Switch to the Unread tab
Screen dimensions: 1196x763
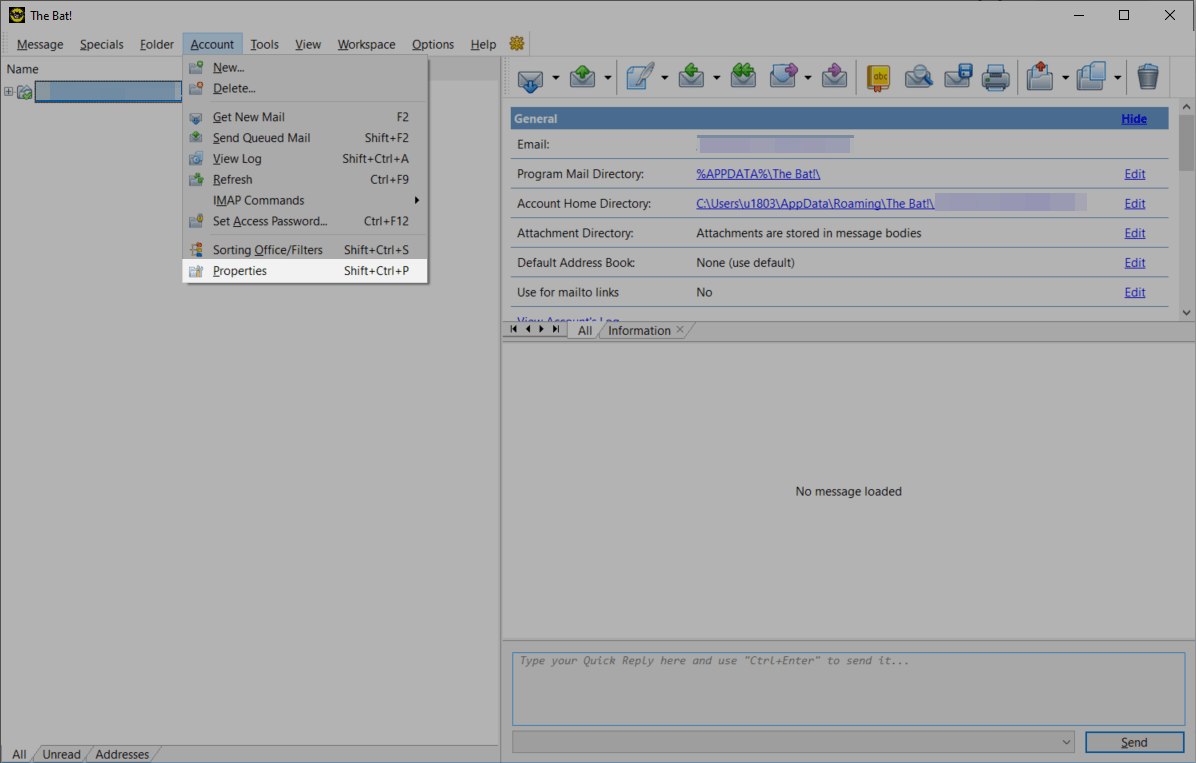(61, 754)
